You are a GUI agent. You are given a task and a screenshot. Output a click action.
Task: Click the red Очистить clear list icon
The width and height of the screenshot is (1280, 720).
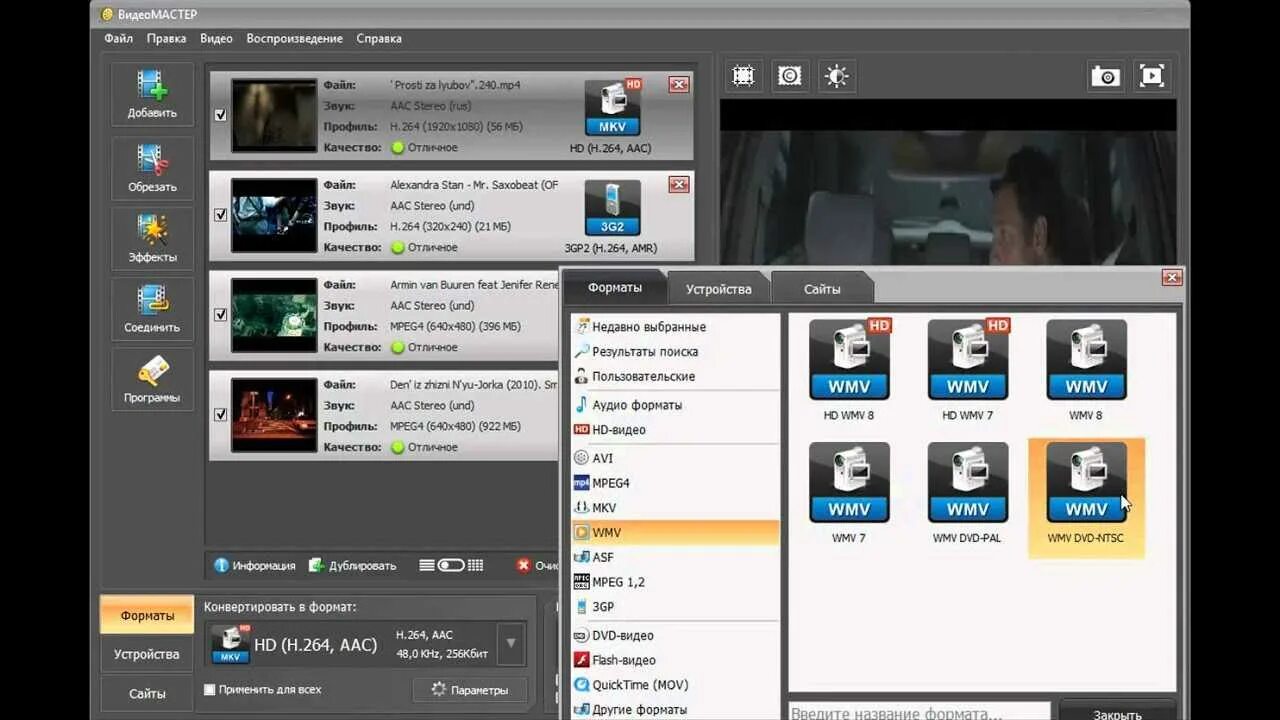(523, 565)
